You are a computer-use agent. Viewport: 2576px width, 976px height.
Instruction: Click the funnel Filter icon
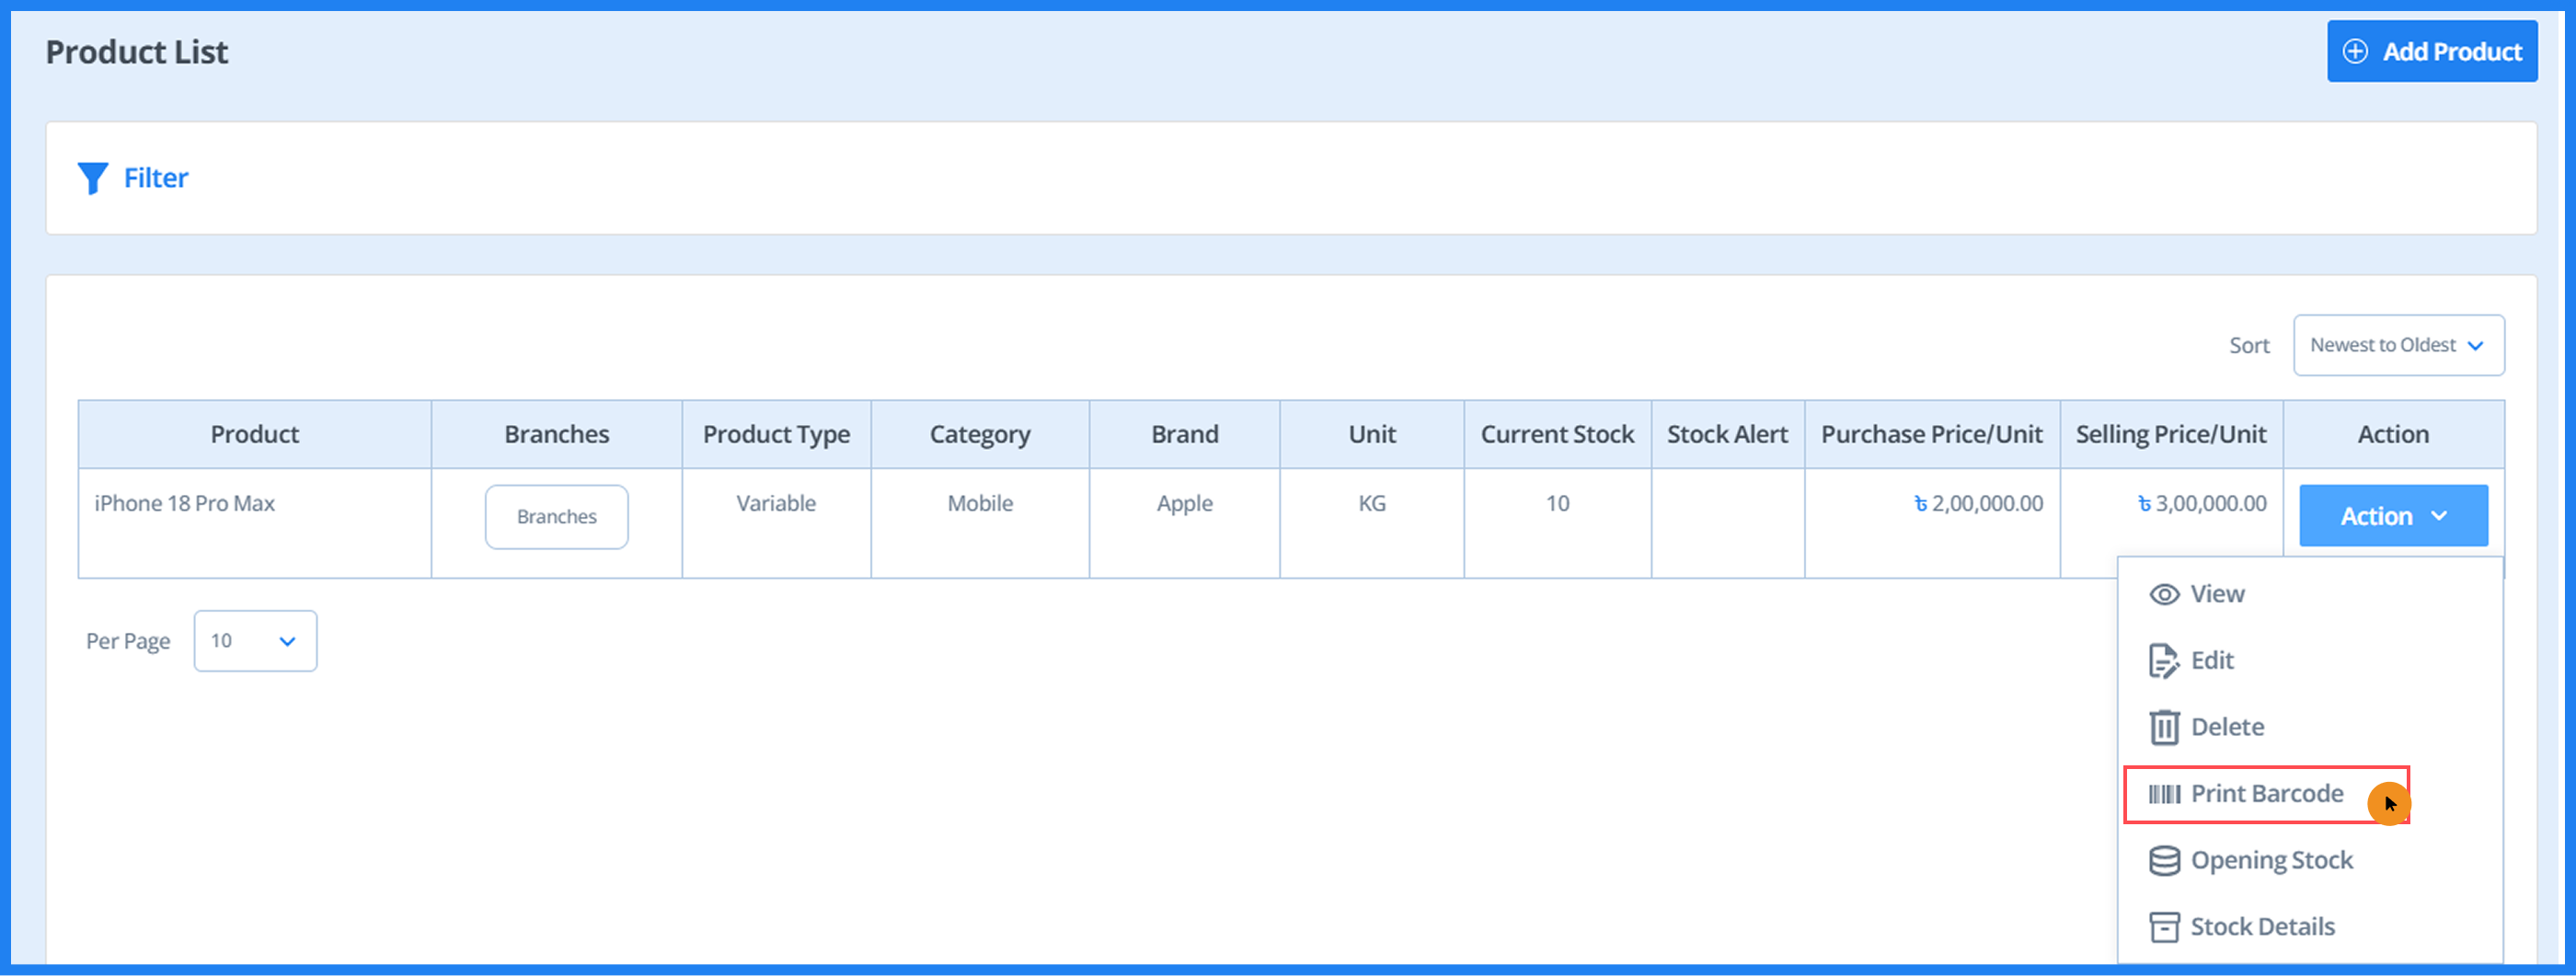pos(92,178)
